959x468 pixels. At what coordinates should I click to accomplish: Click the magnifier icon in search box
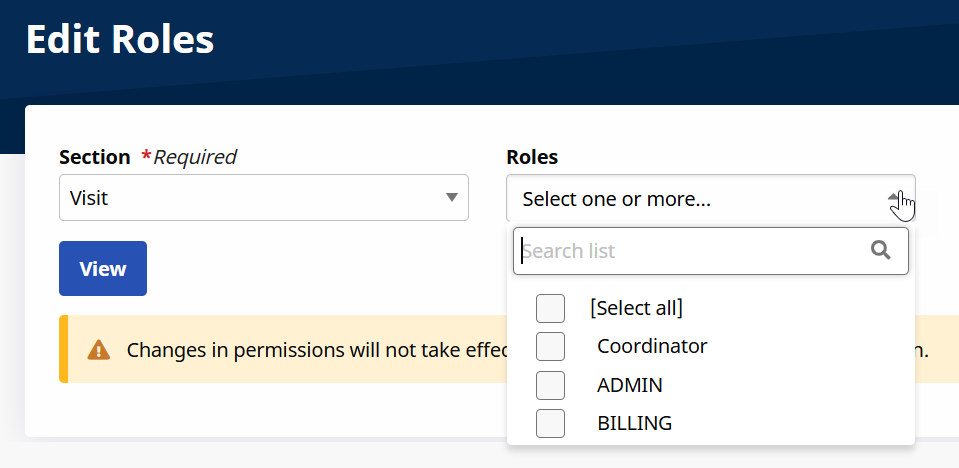pos(880,250)
